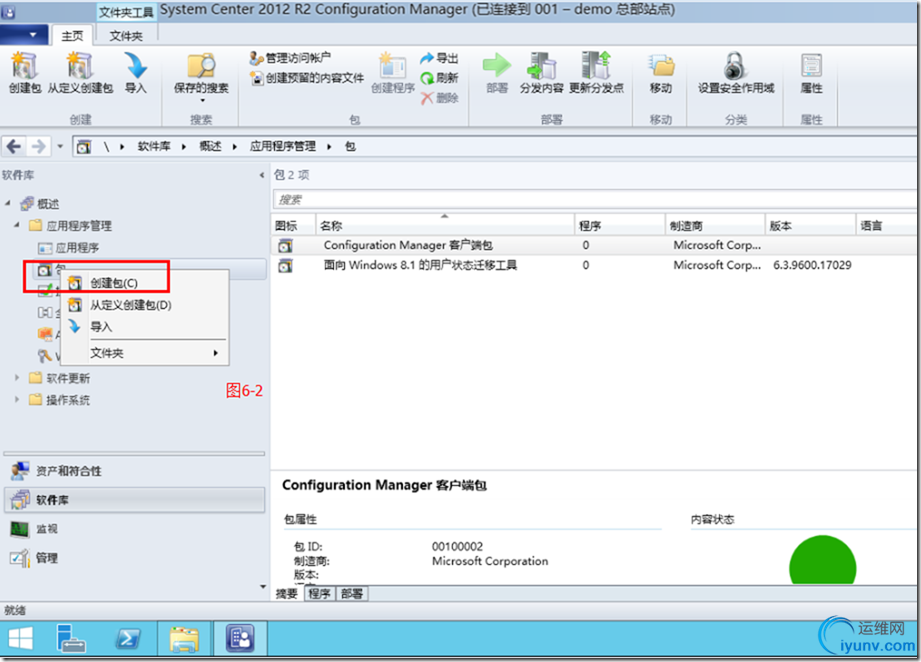Select the 软件更新 folder in the tree

coord(60,378)
